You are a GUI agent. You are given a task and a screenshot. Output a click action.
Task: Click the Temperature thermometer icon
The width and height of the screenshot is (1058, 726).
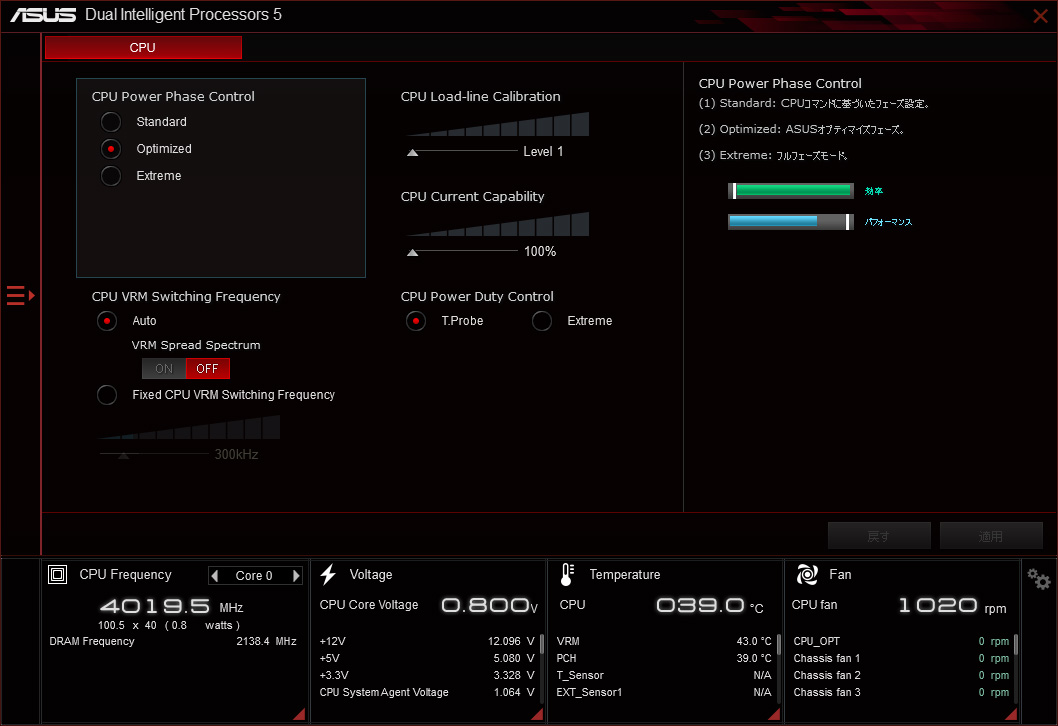pos(567,574)
